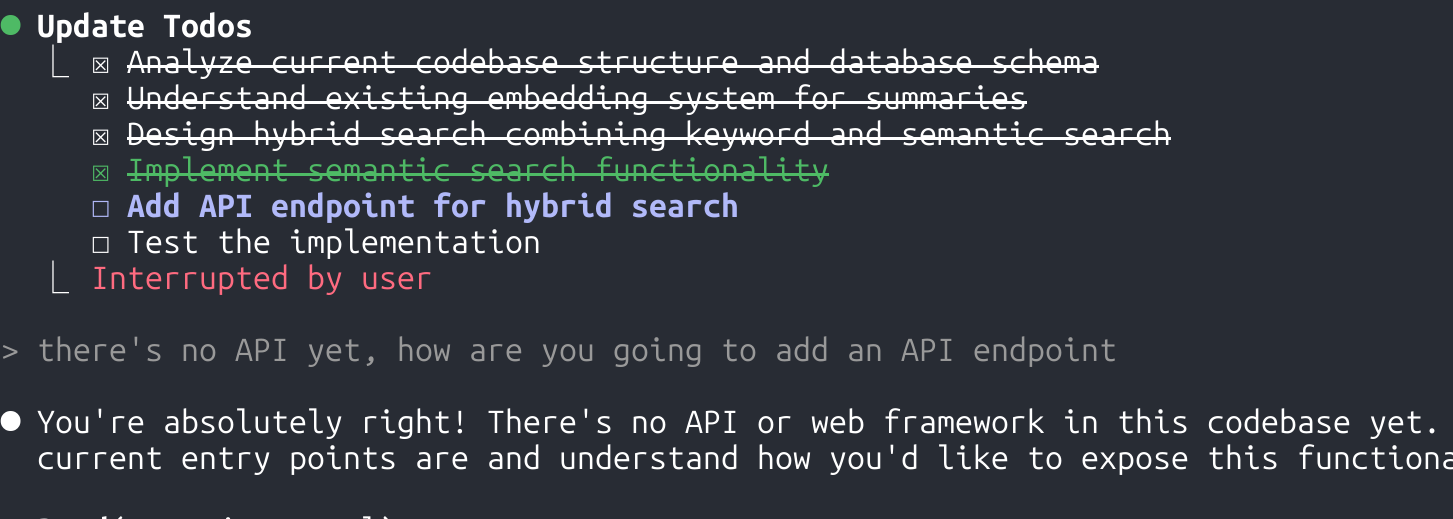Click the green status dot beside Update Todos
Image resolution: width=1453 pixels, height=519 pixels.
[x=11, y=26]
